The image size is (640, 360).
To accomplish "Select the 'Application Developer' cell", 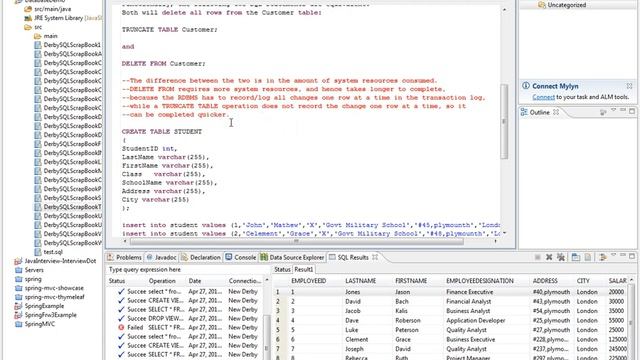I will click(476, 320).
